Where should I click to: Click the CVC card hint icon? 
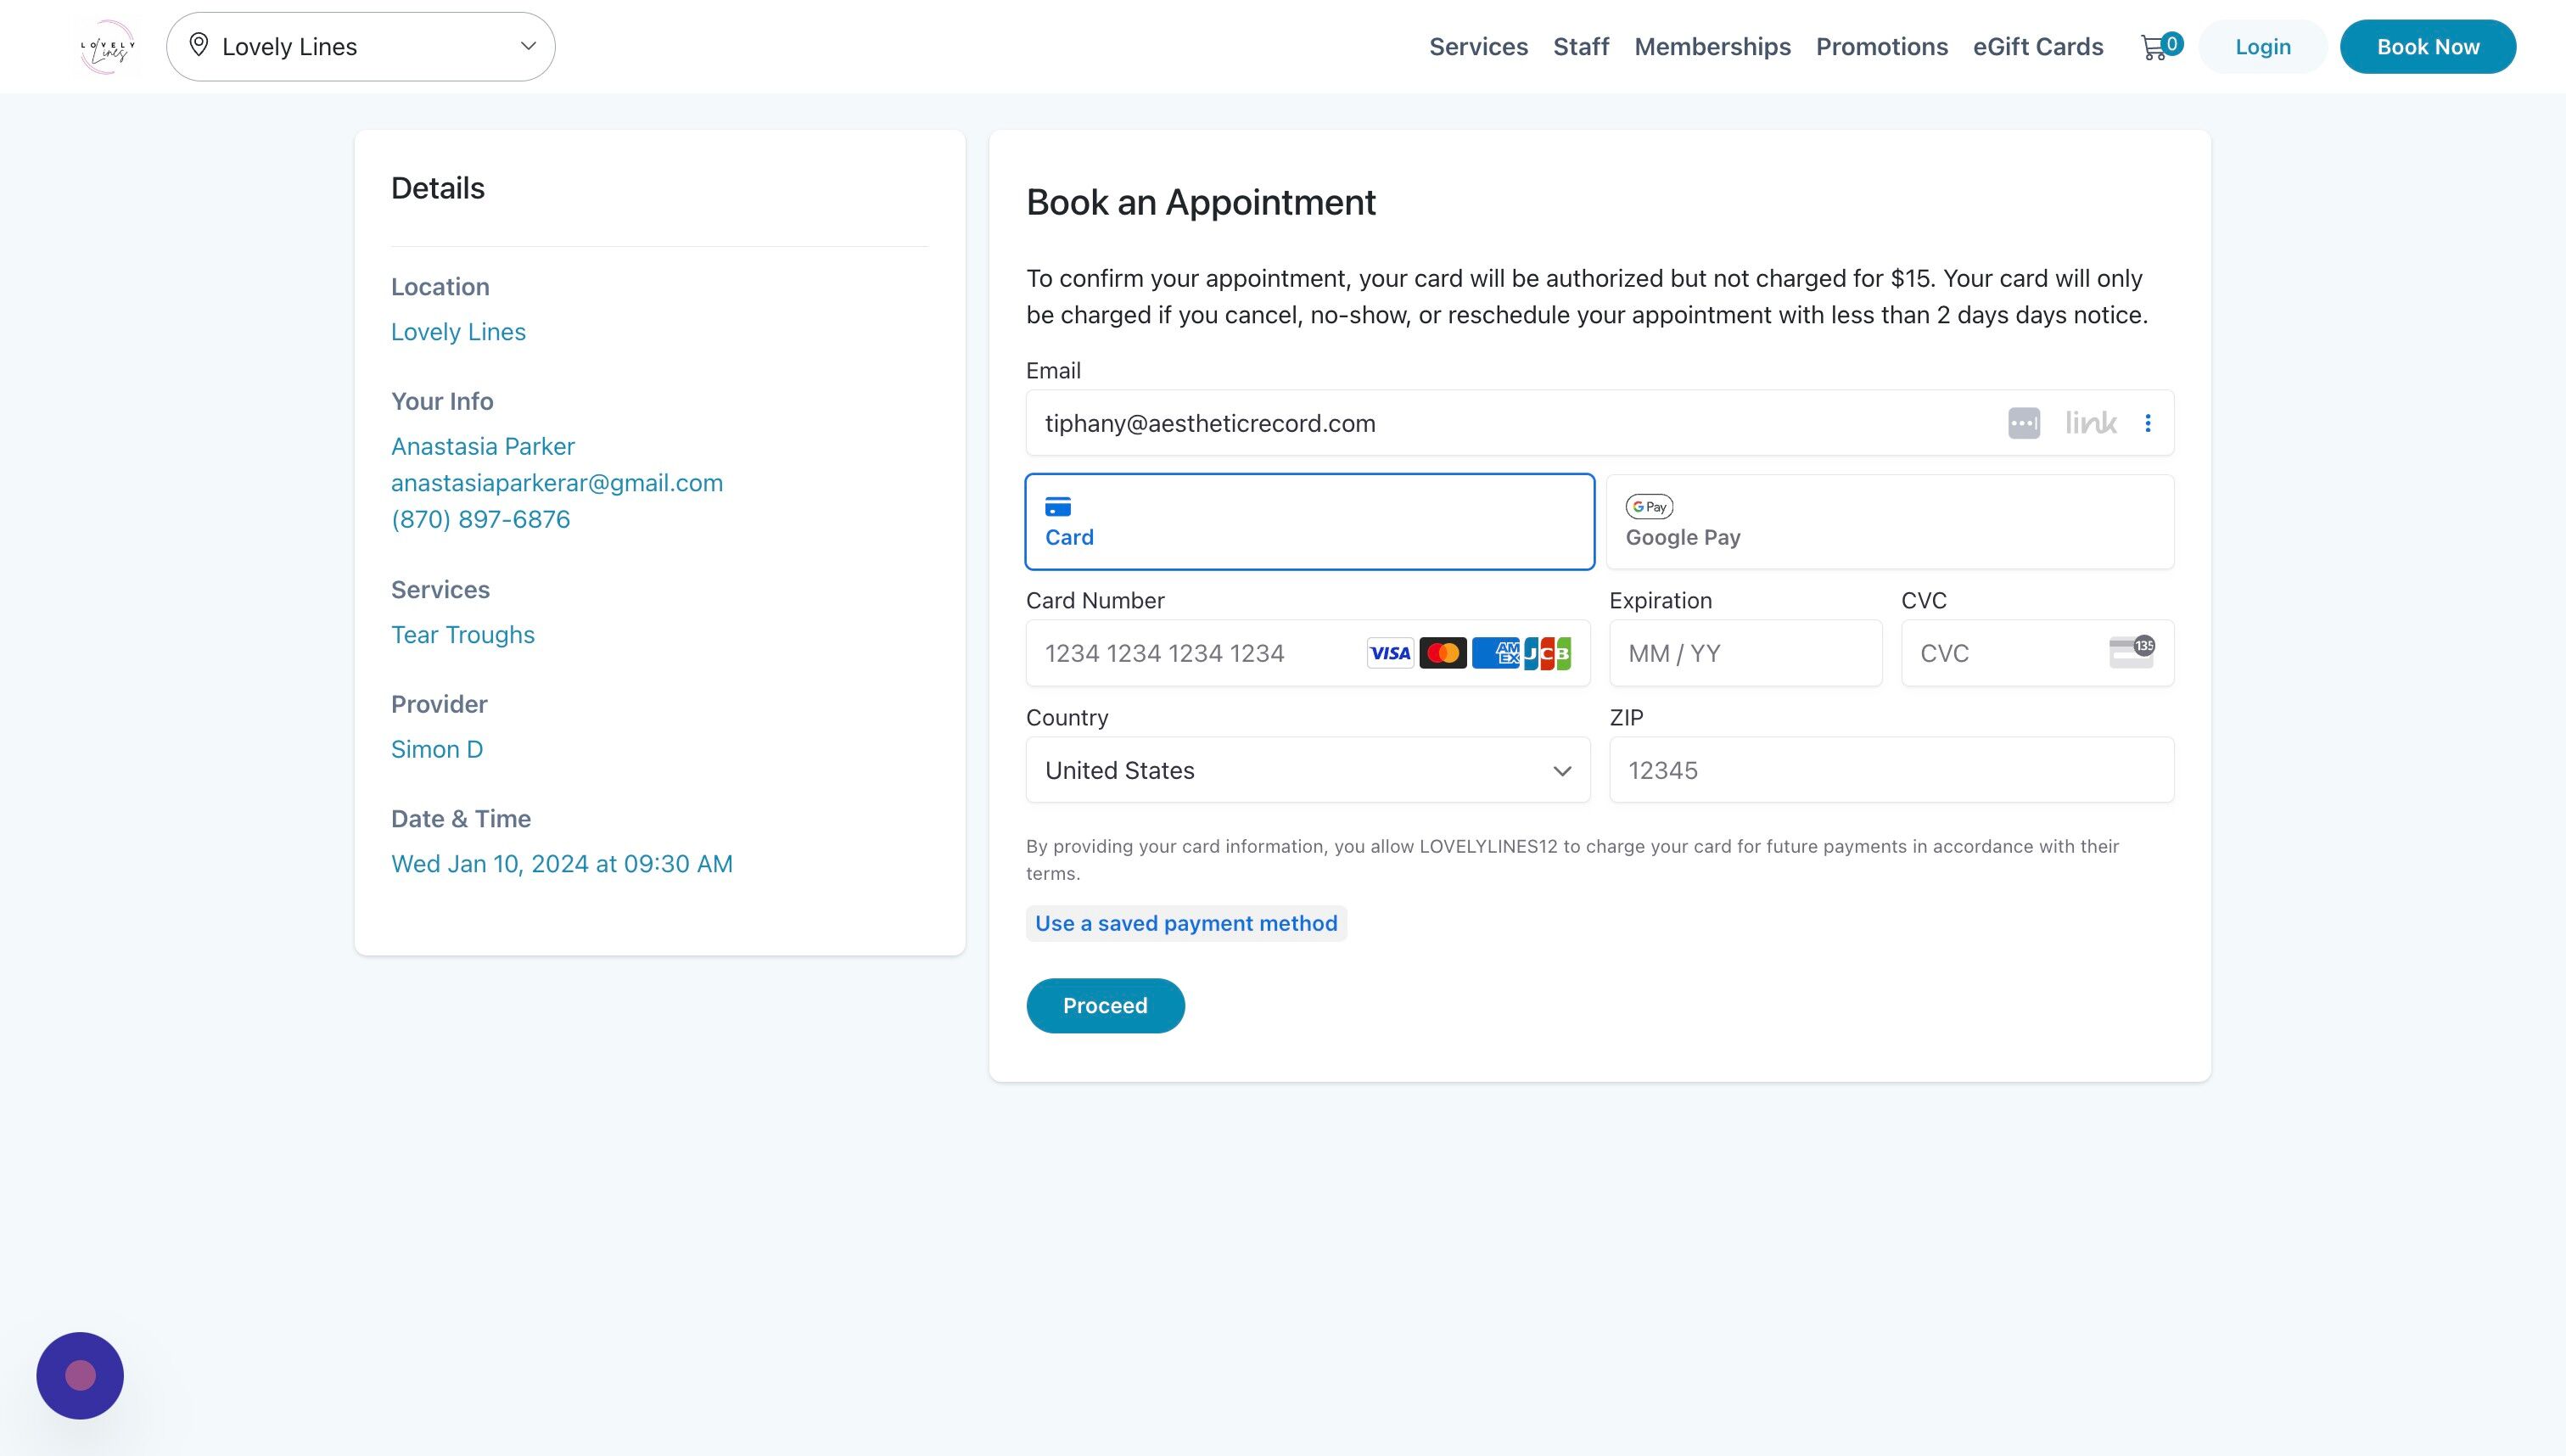click(2132, 651)
